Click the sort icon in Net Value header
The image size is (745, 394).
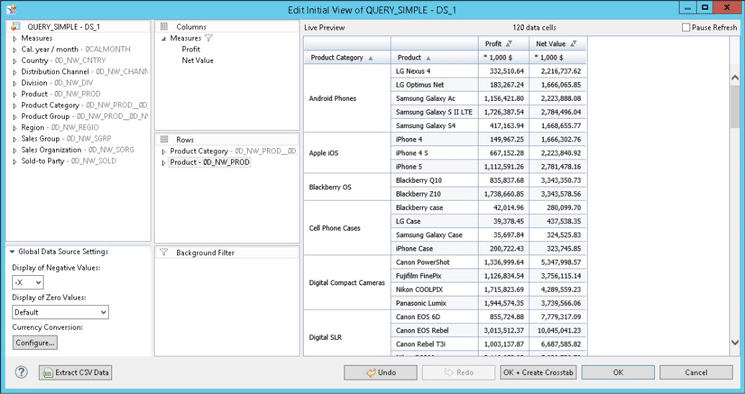pyautogui.click(x=573, y=44)
